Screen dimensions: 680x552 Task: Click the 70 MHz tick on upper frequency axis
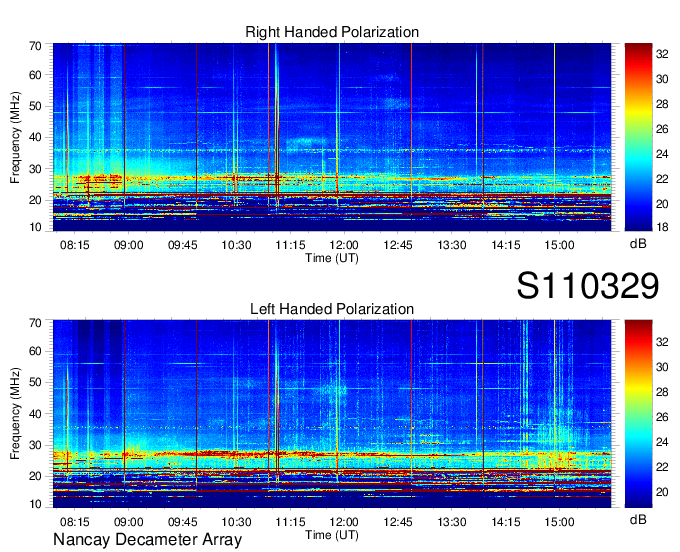click(x=35, y=46)
